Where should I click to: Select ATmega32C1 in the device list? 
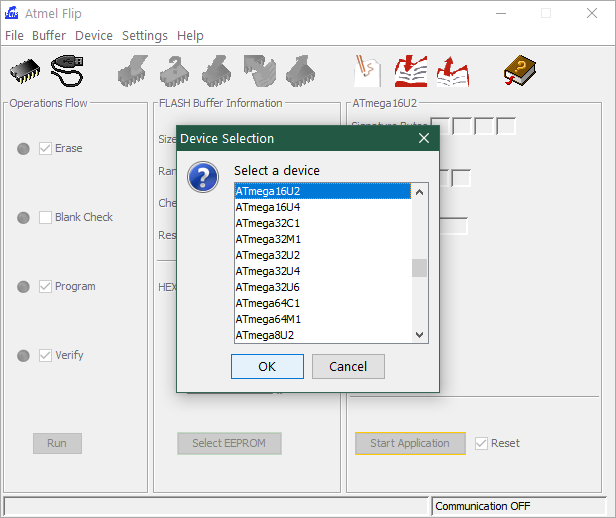click(323, 223)
